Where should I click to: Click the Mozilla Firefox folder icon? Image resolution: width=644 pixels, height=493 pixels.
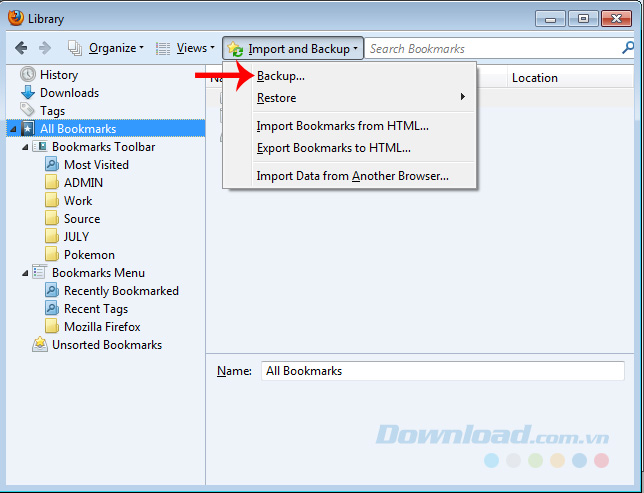52,326
